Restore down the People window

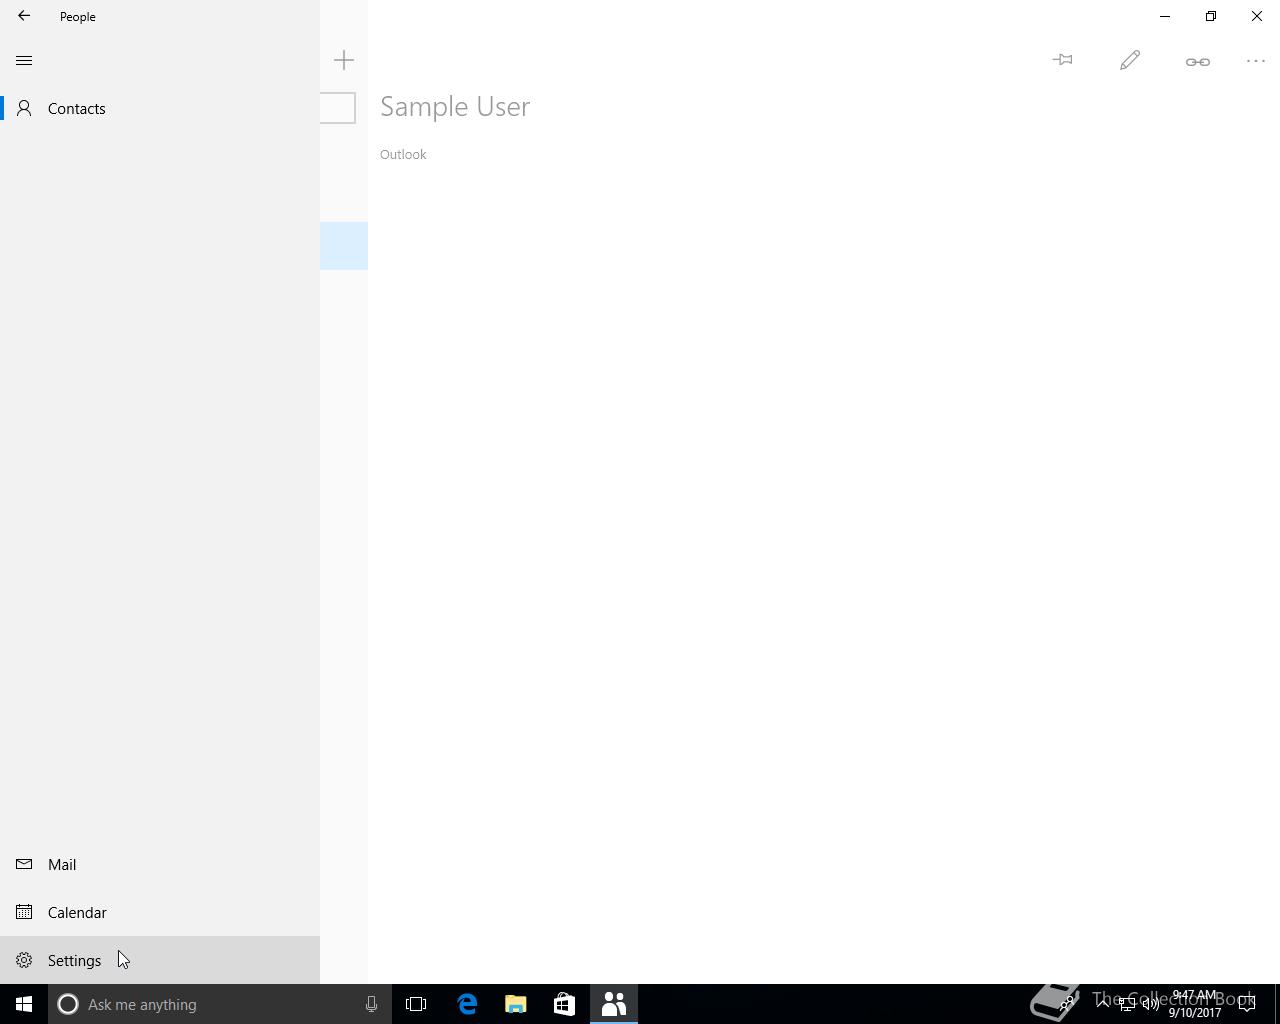pos(1211,16)
